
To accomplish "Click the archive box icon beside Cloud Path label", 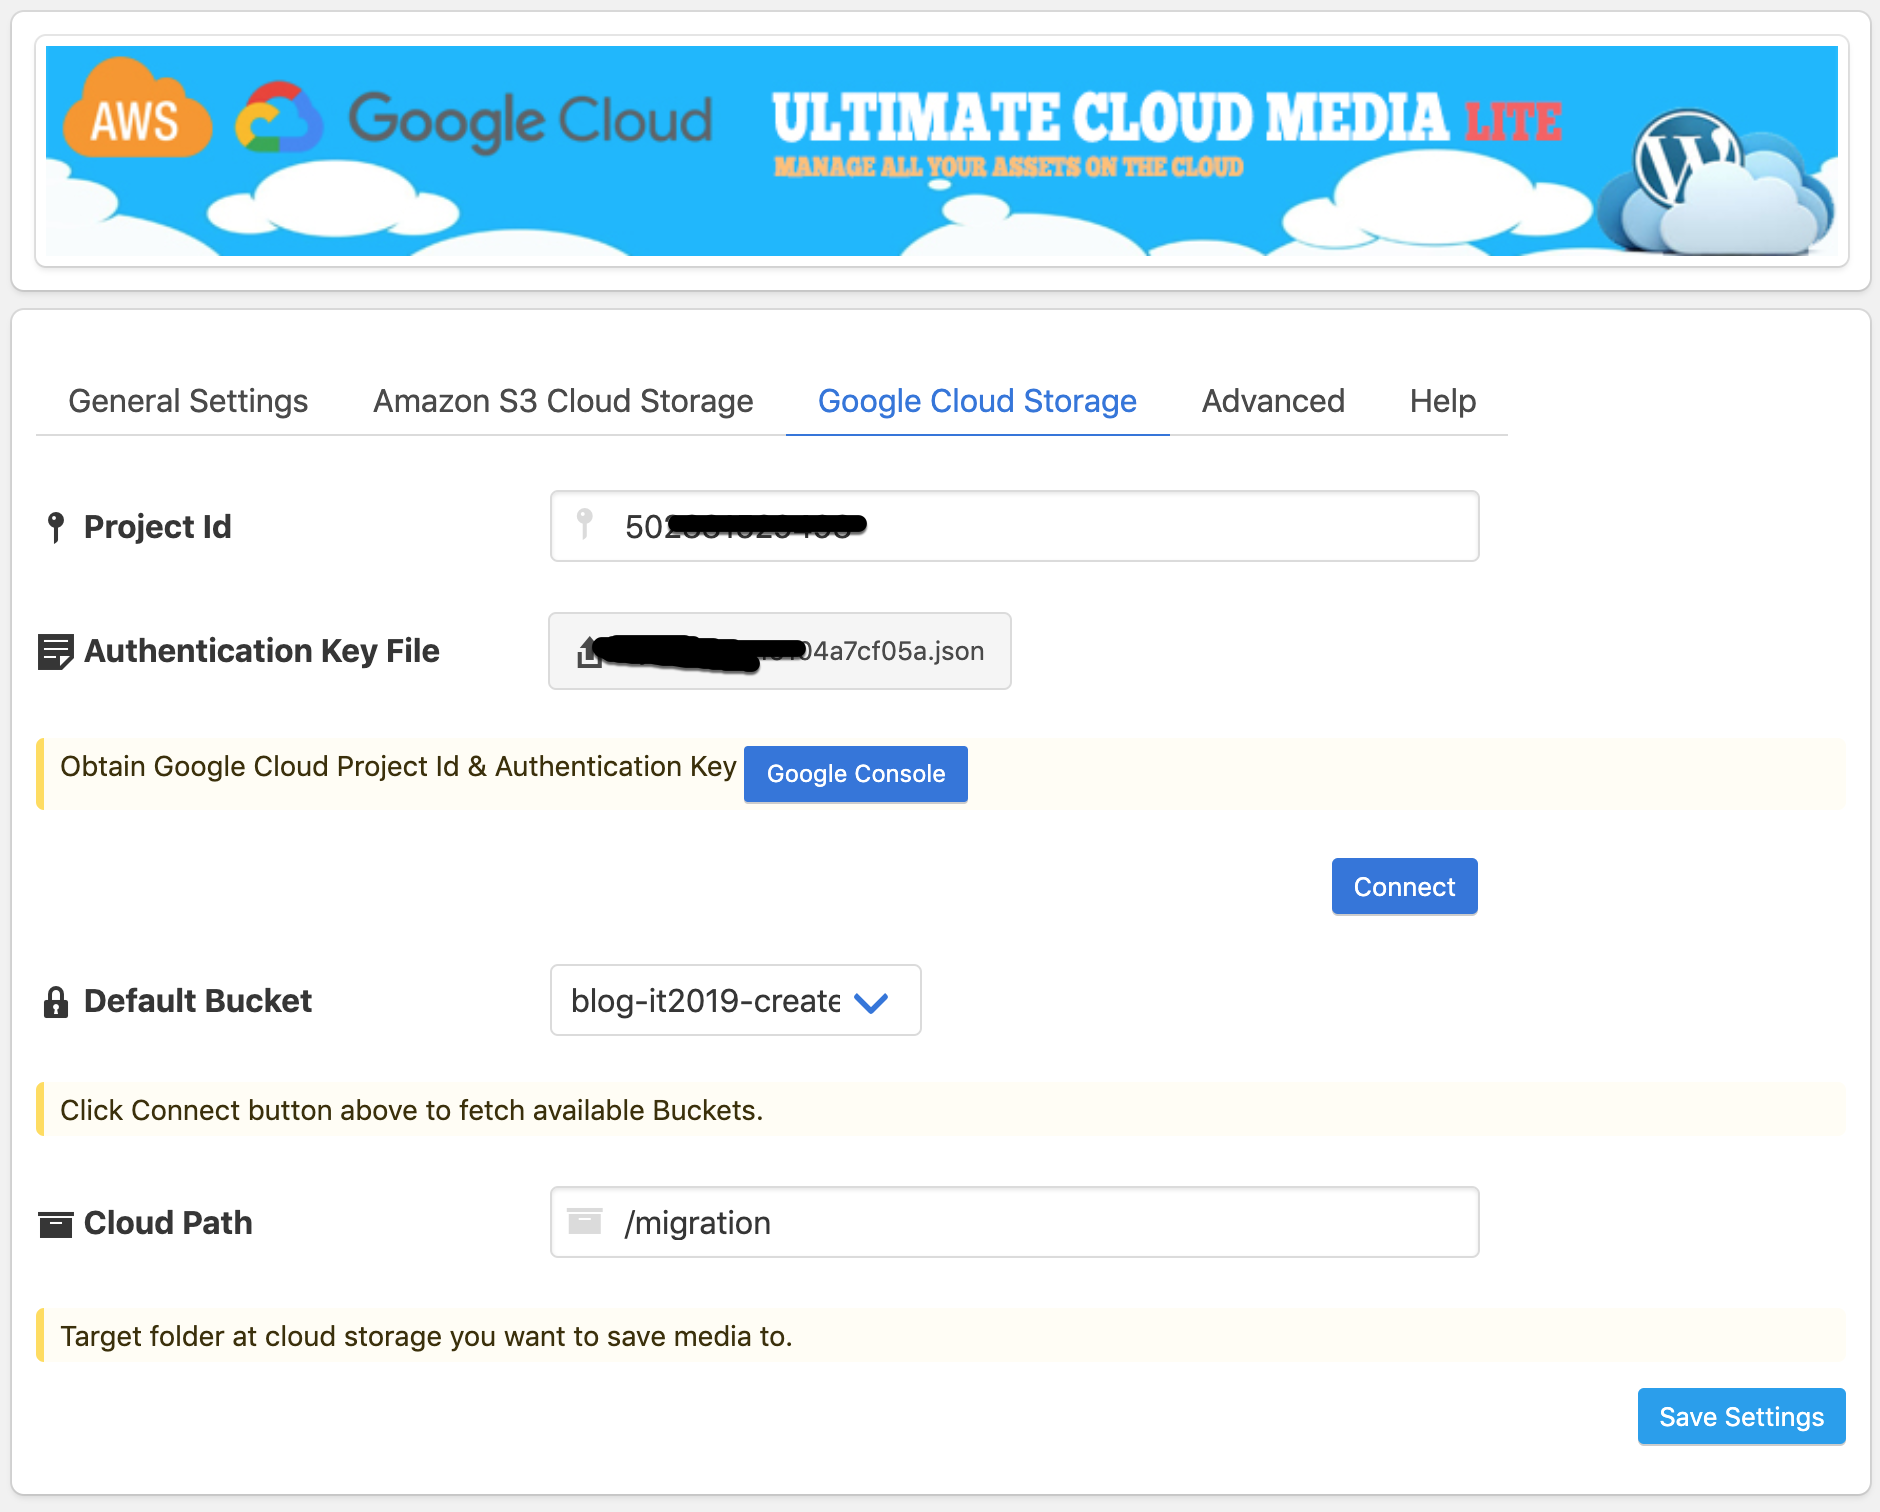I will [x=55, y=1224].
